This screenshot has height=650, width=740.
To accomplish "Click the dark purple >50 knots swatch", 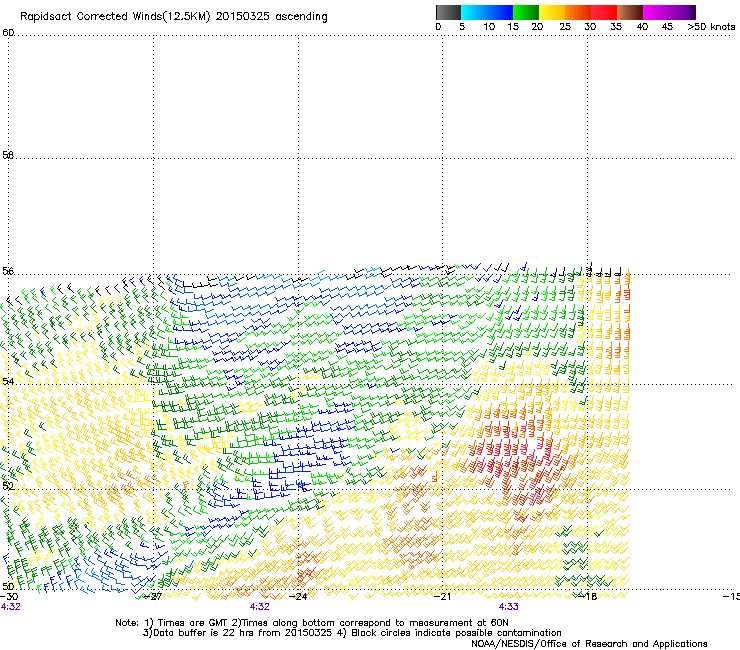I will [693, 12].
